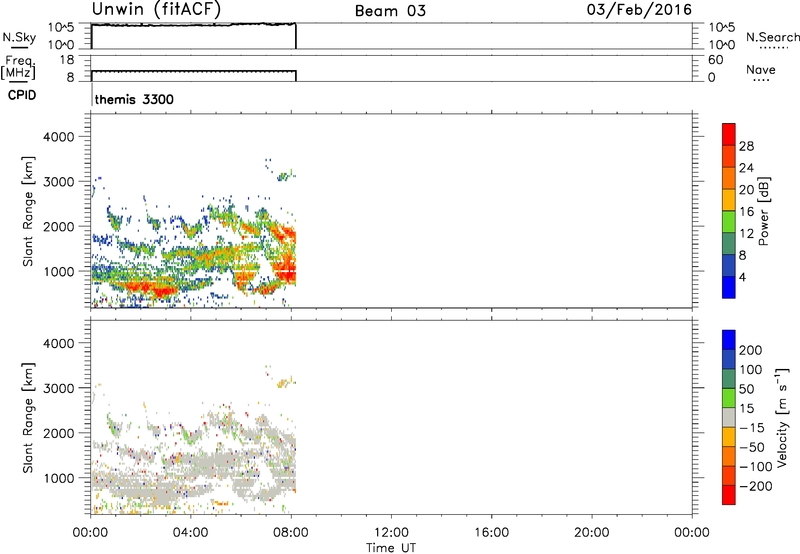Click the '200' Velocity color bar label

pos(751,350)
